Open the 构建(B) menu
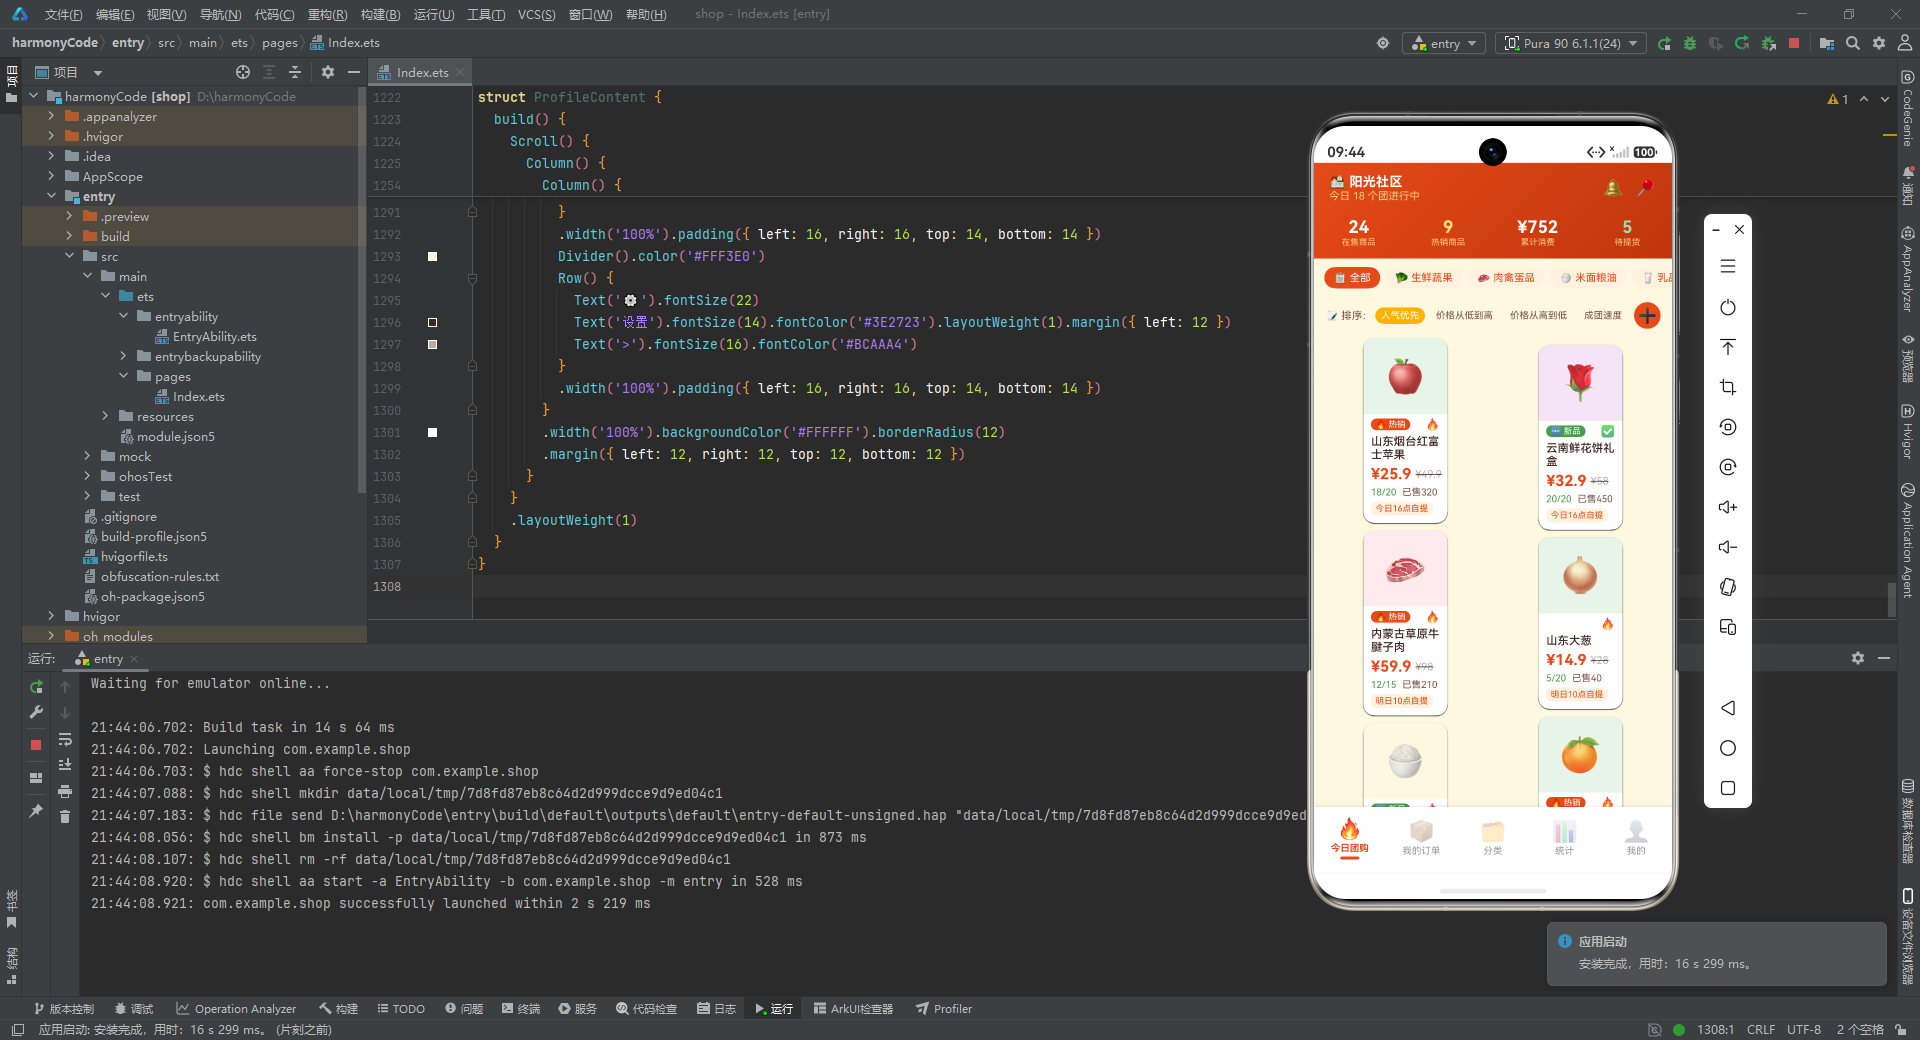The height and width of the screenshot is (1040, 1920). (x=380, y=14)
